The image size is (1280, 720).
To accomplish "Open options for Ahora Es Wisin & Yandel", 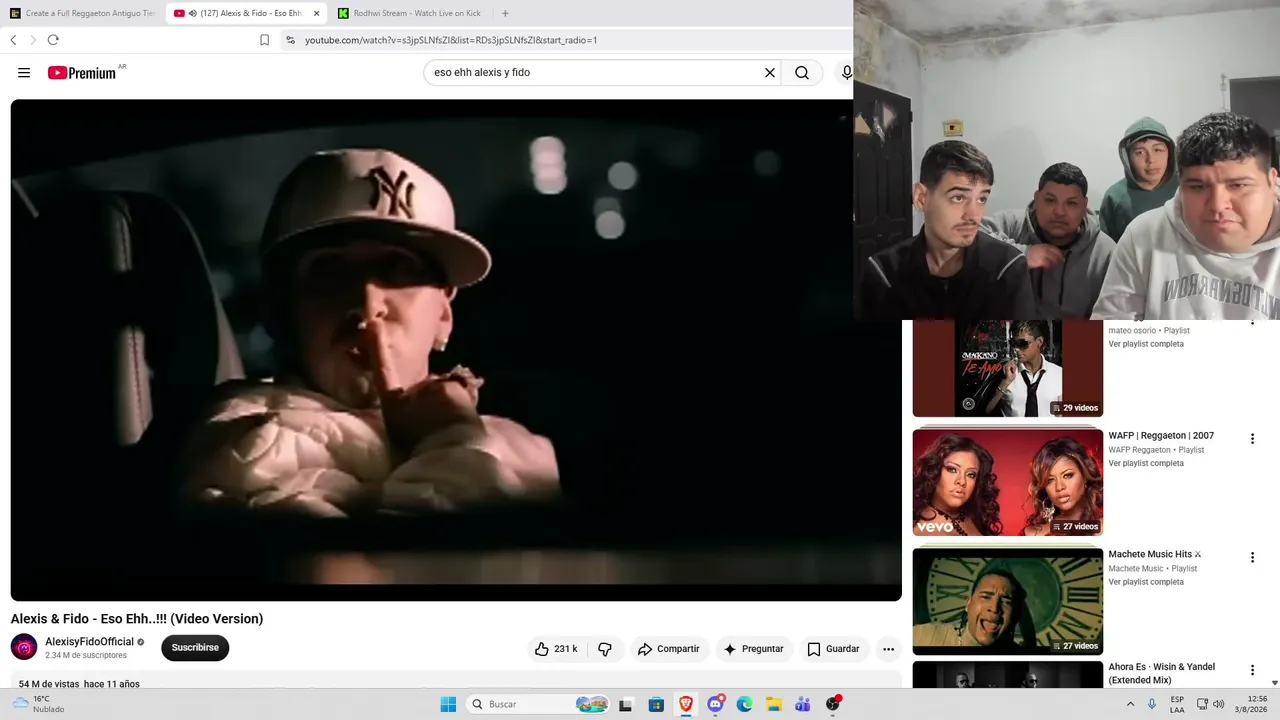I will click(x=1252, y=670).
